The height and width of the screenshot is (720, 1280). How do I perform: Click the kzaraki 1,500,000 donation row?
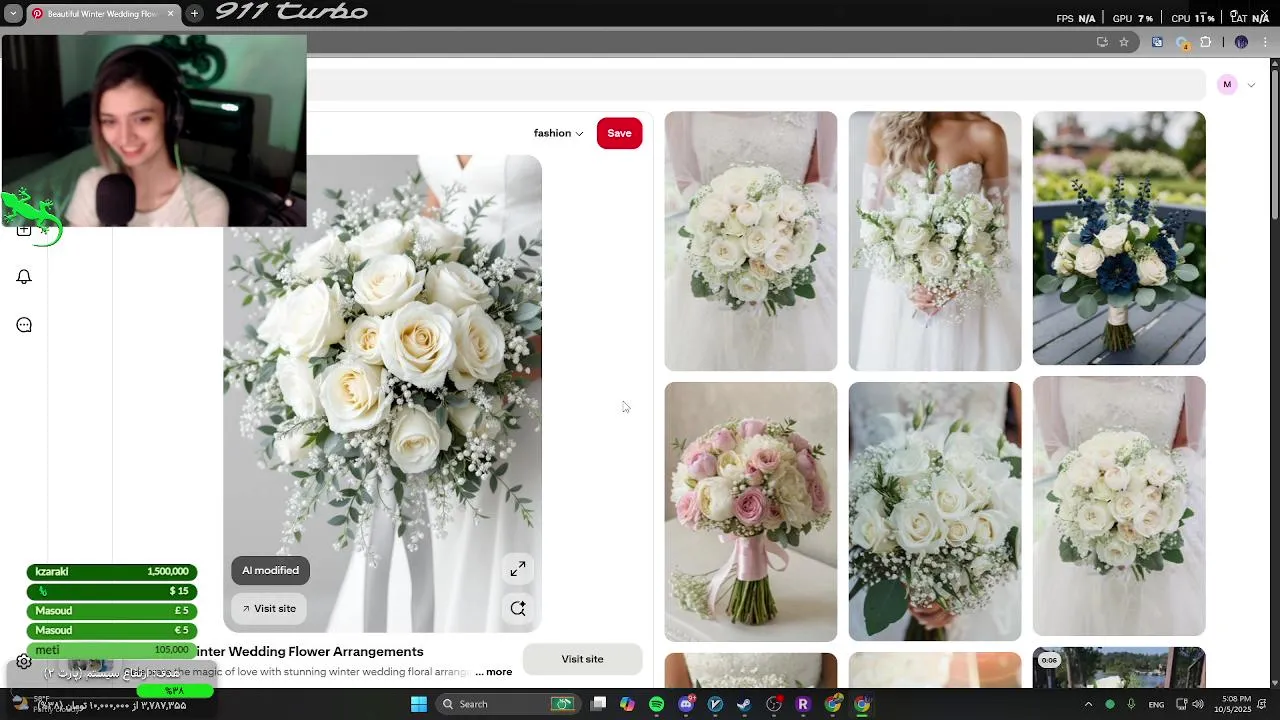(112, 572)
